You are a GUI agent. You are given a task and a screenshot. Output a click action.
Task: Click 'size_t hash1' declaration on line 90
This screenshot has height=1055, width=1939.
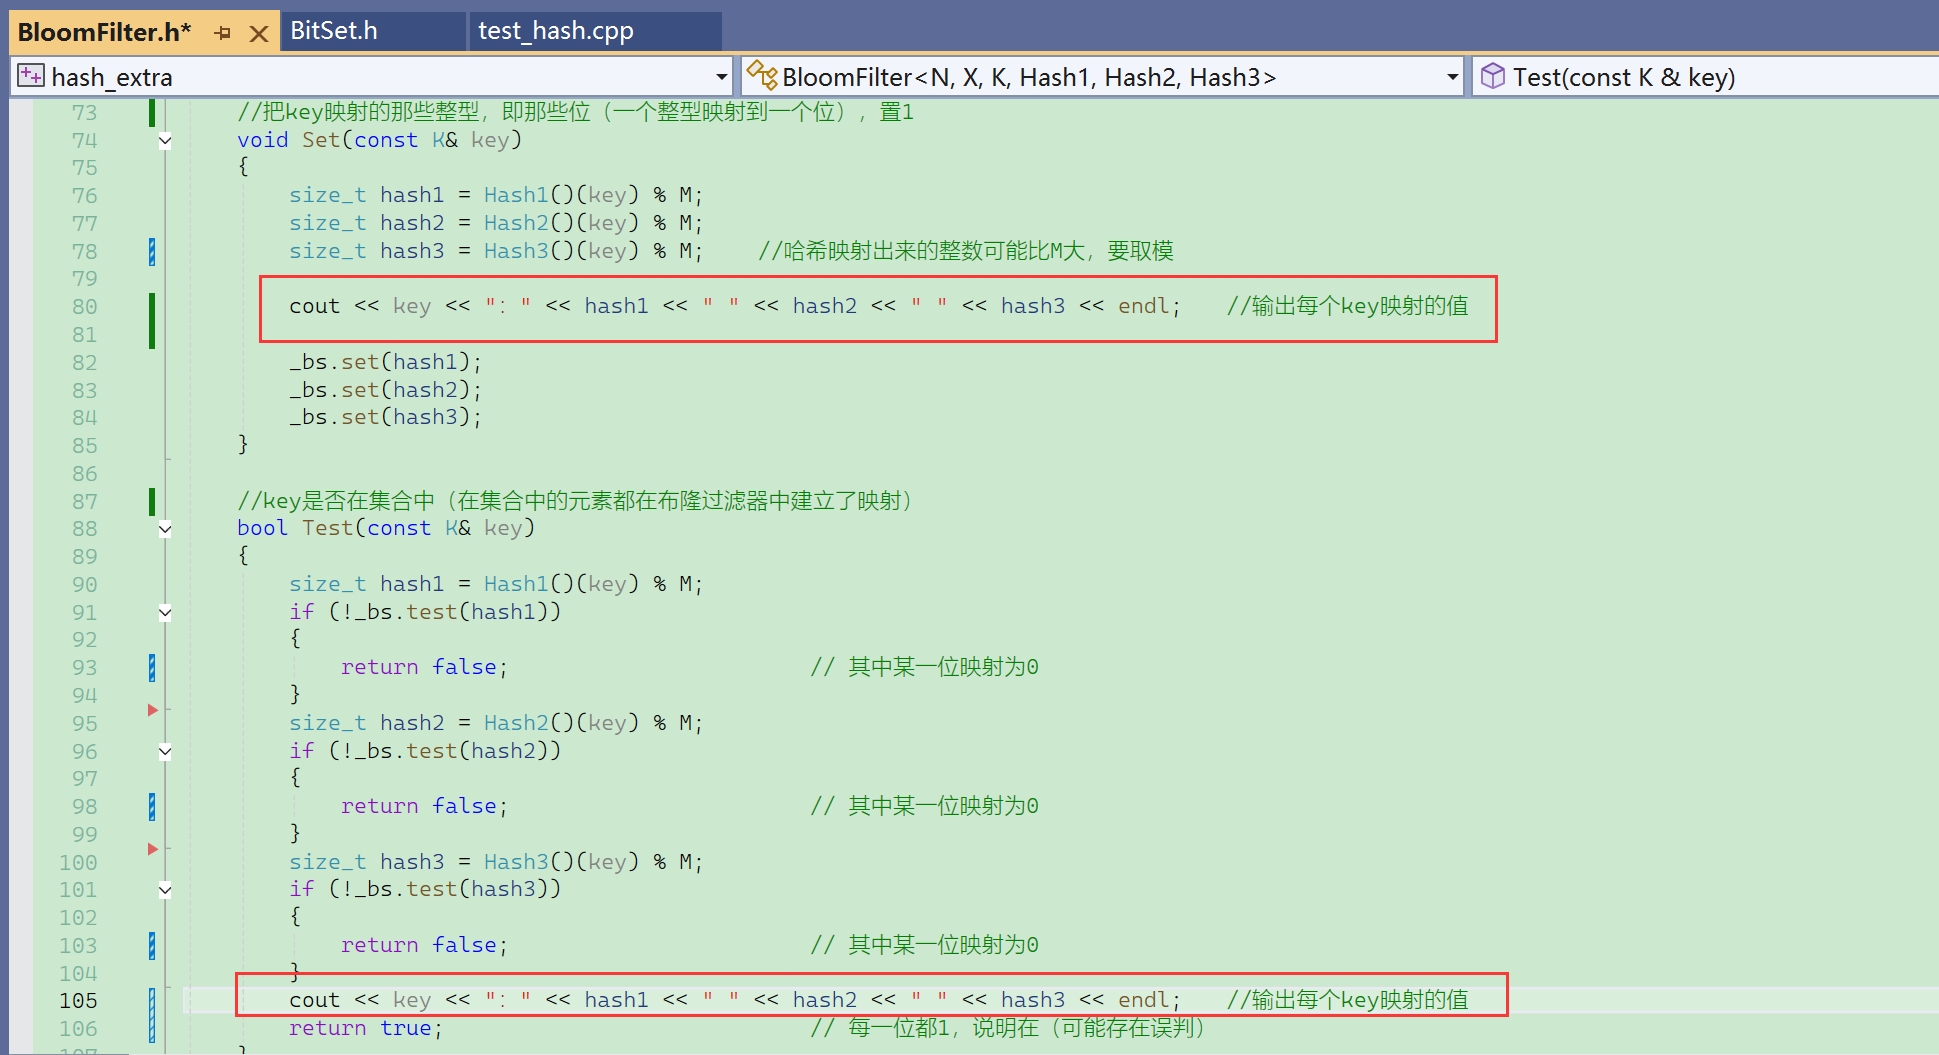tap(367, 584)
